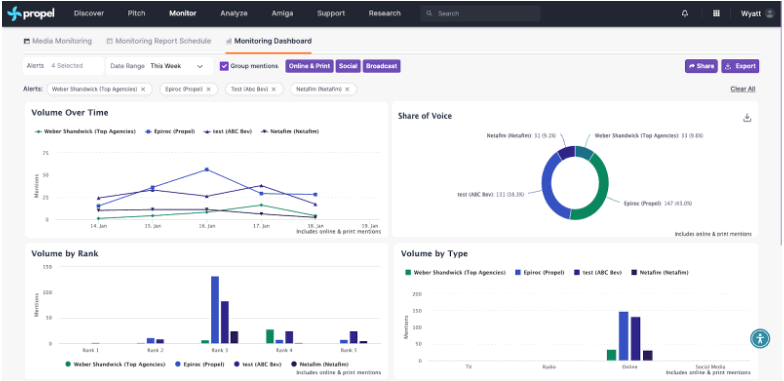
Task: Click the Clear All link
Action: click(x=742, y=89)
